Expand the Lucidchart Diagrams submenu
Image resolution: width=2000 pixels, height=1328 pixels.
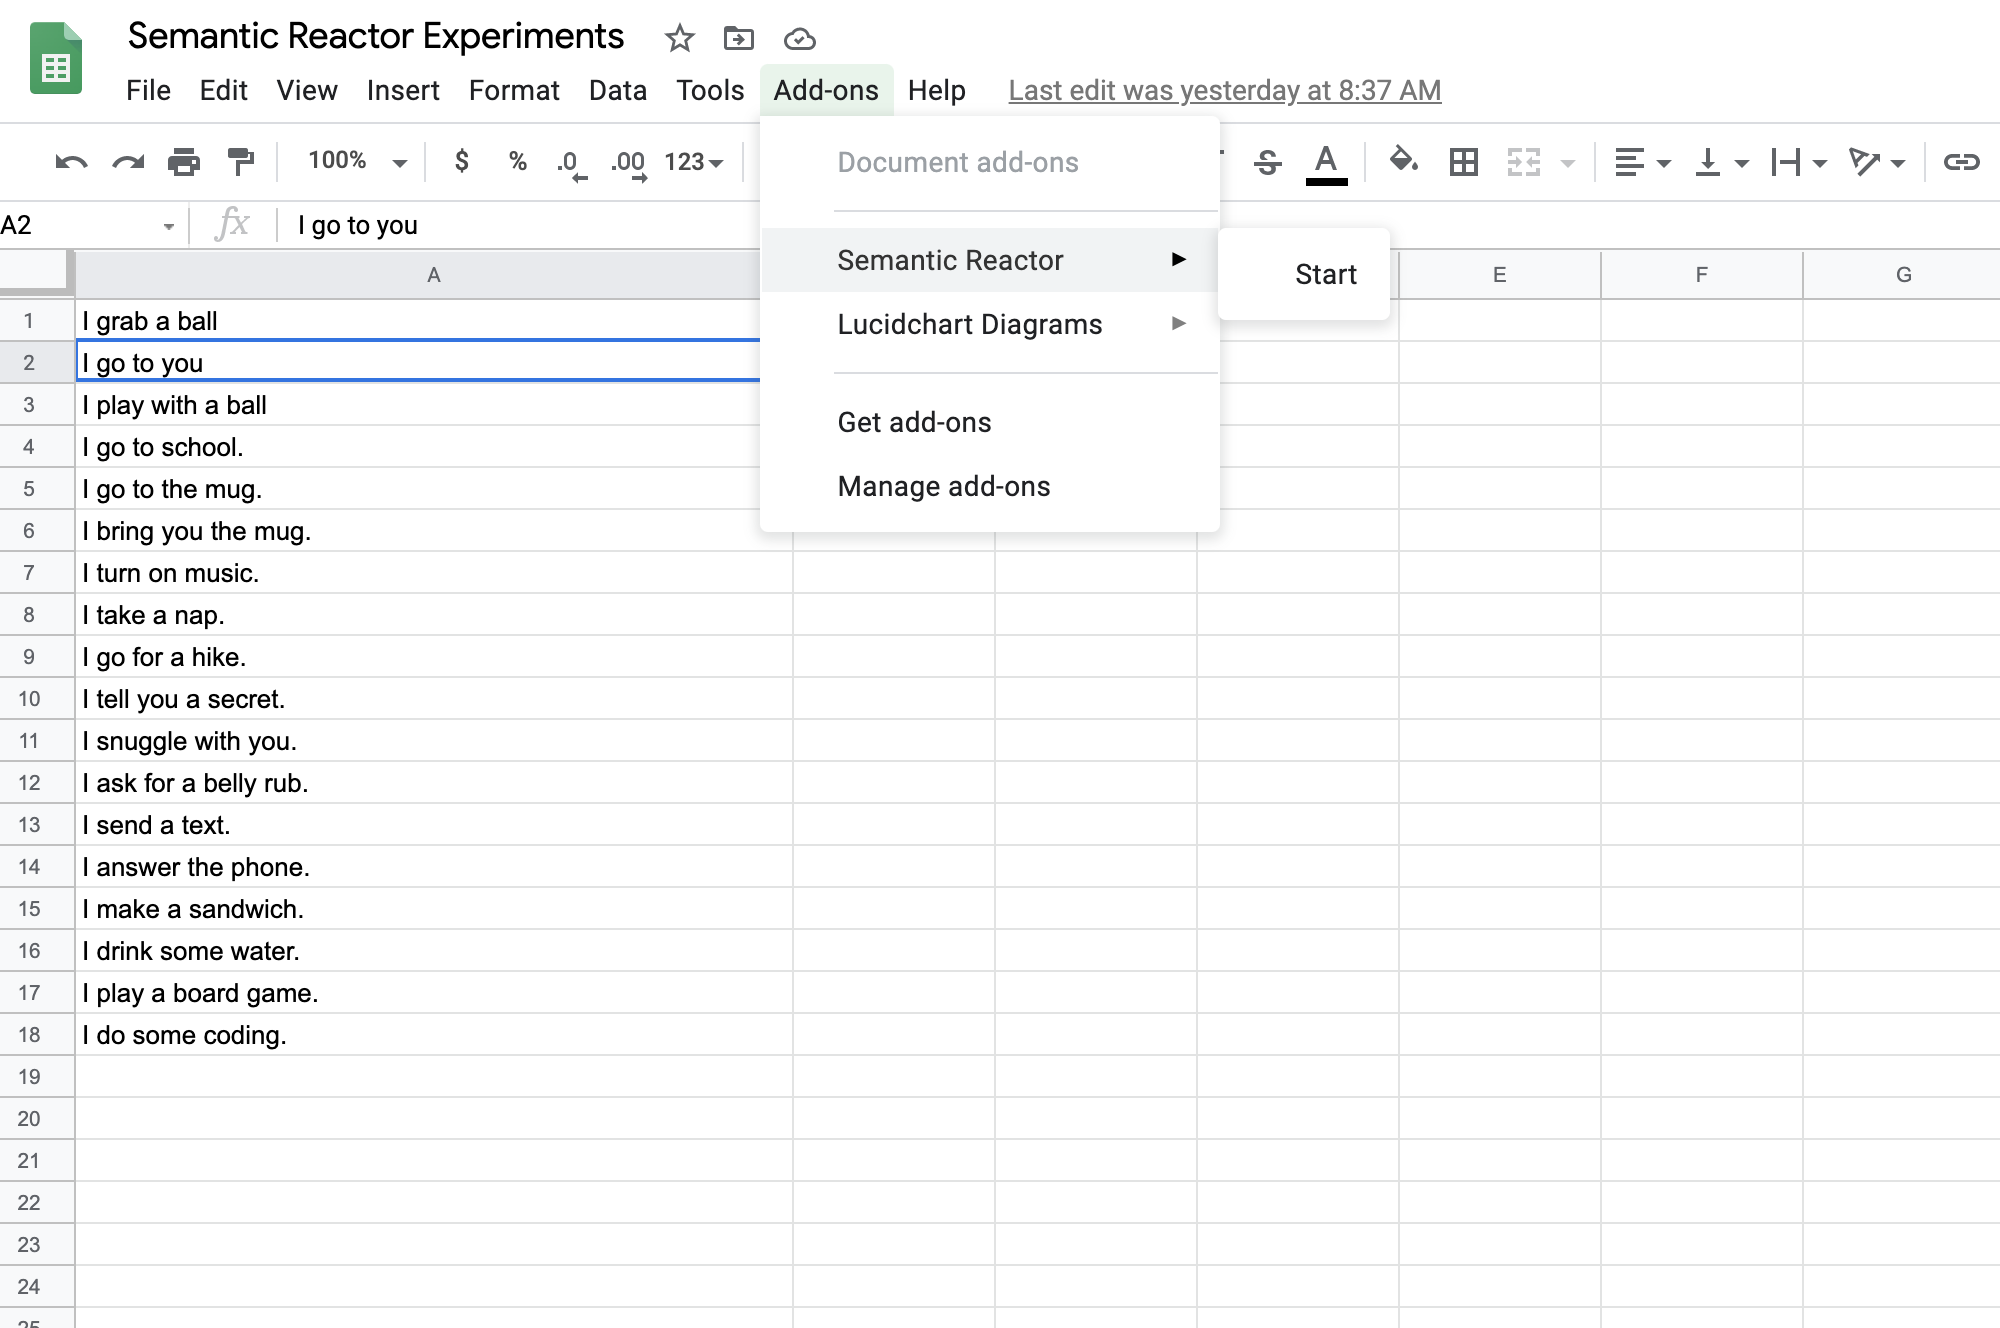pos(970,324)
